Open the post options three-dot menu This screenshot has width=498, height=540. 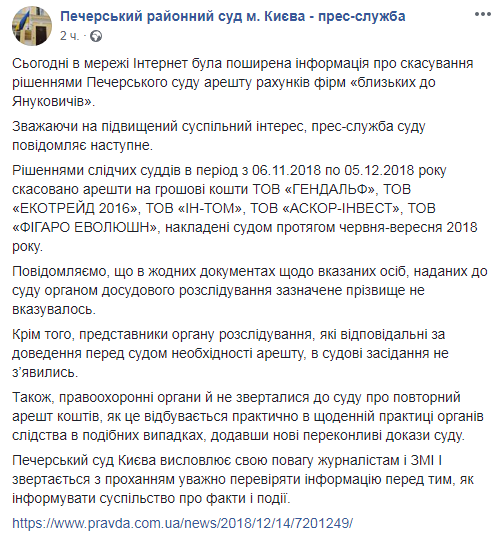(483, 14)
